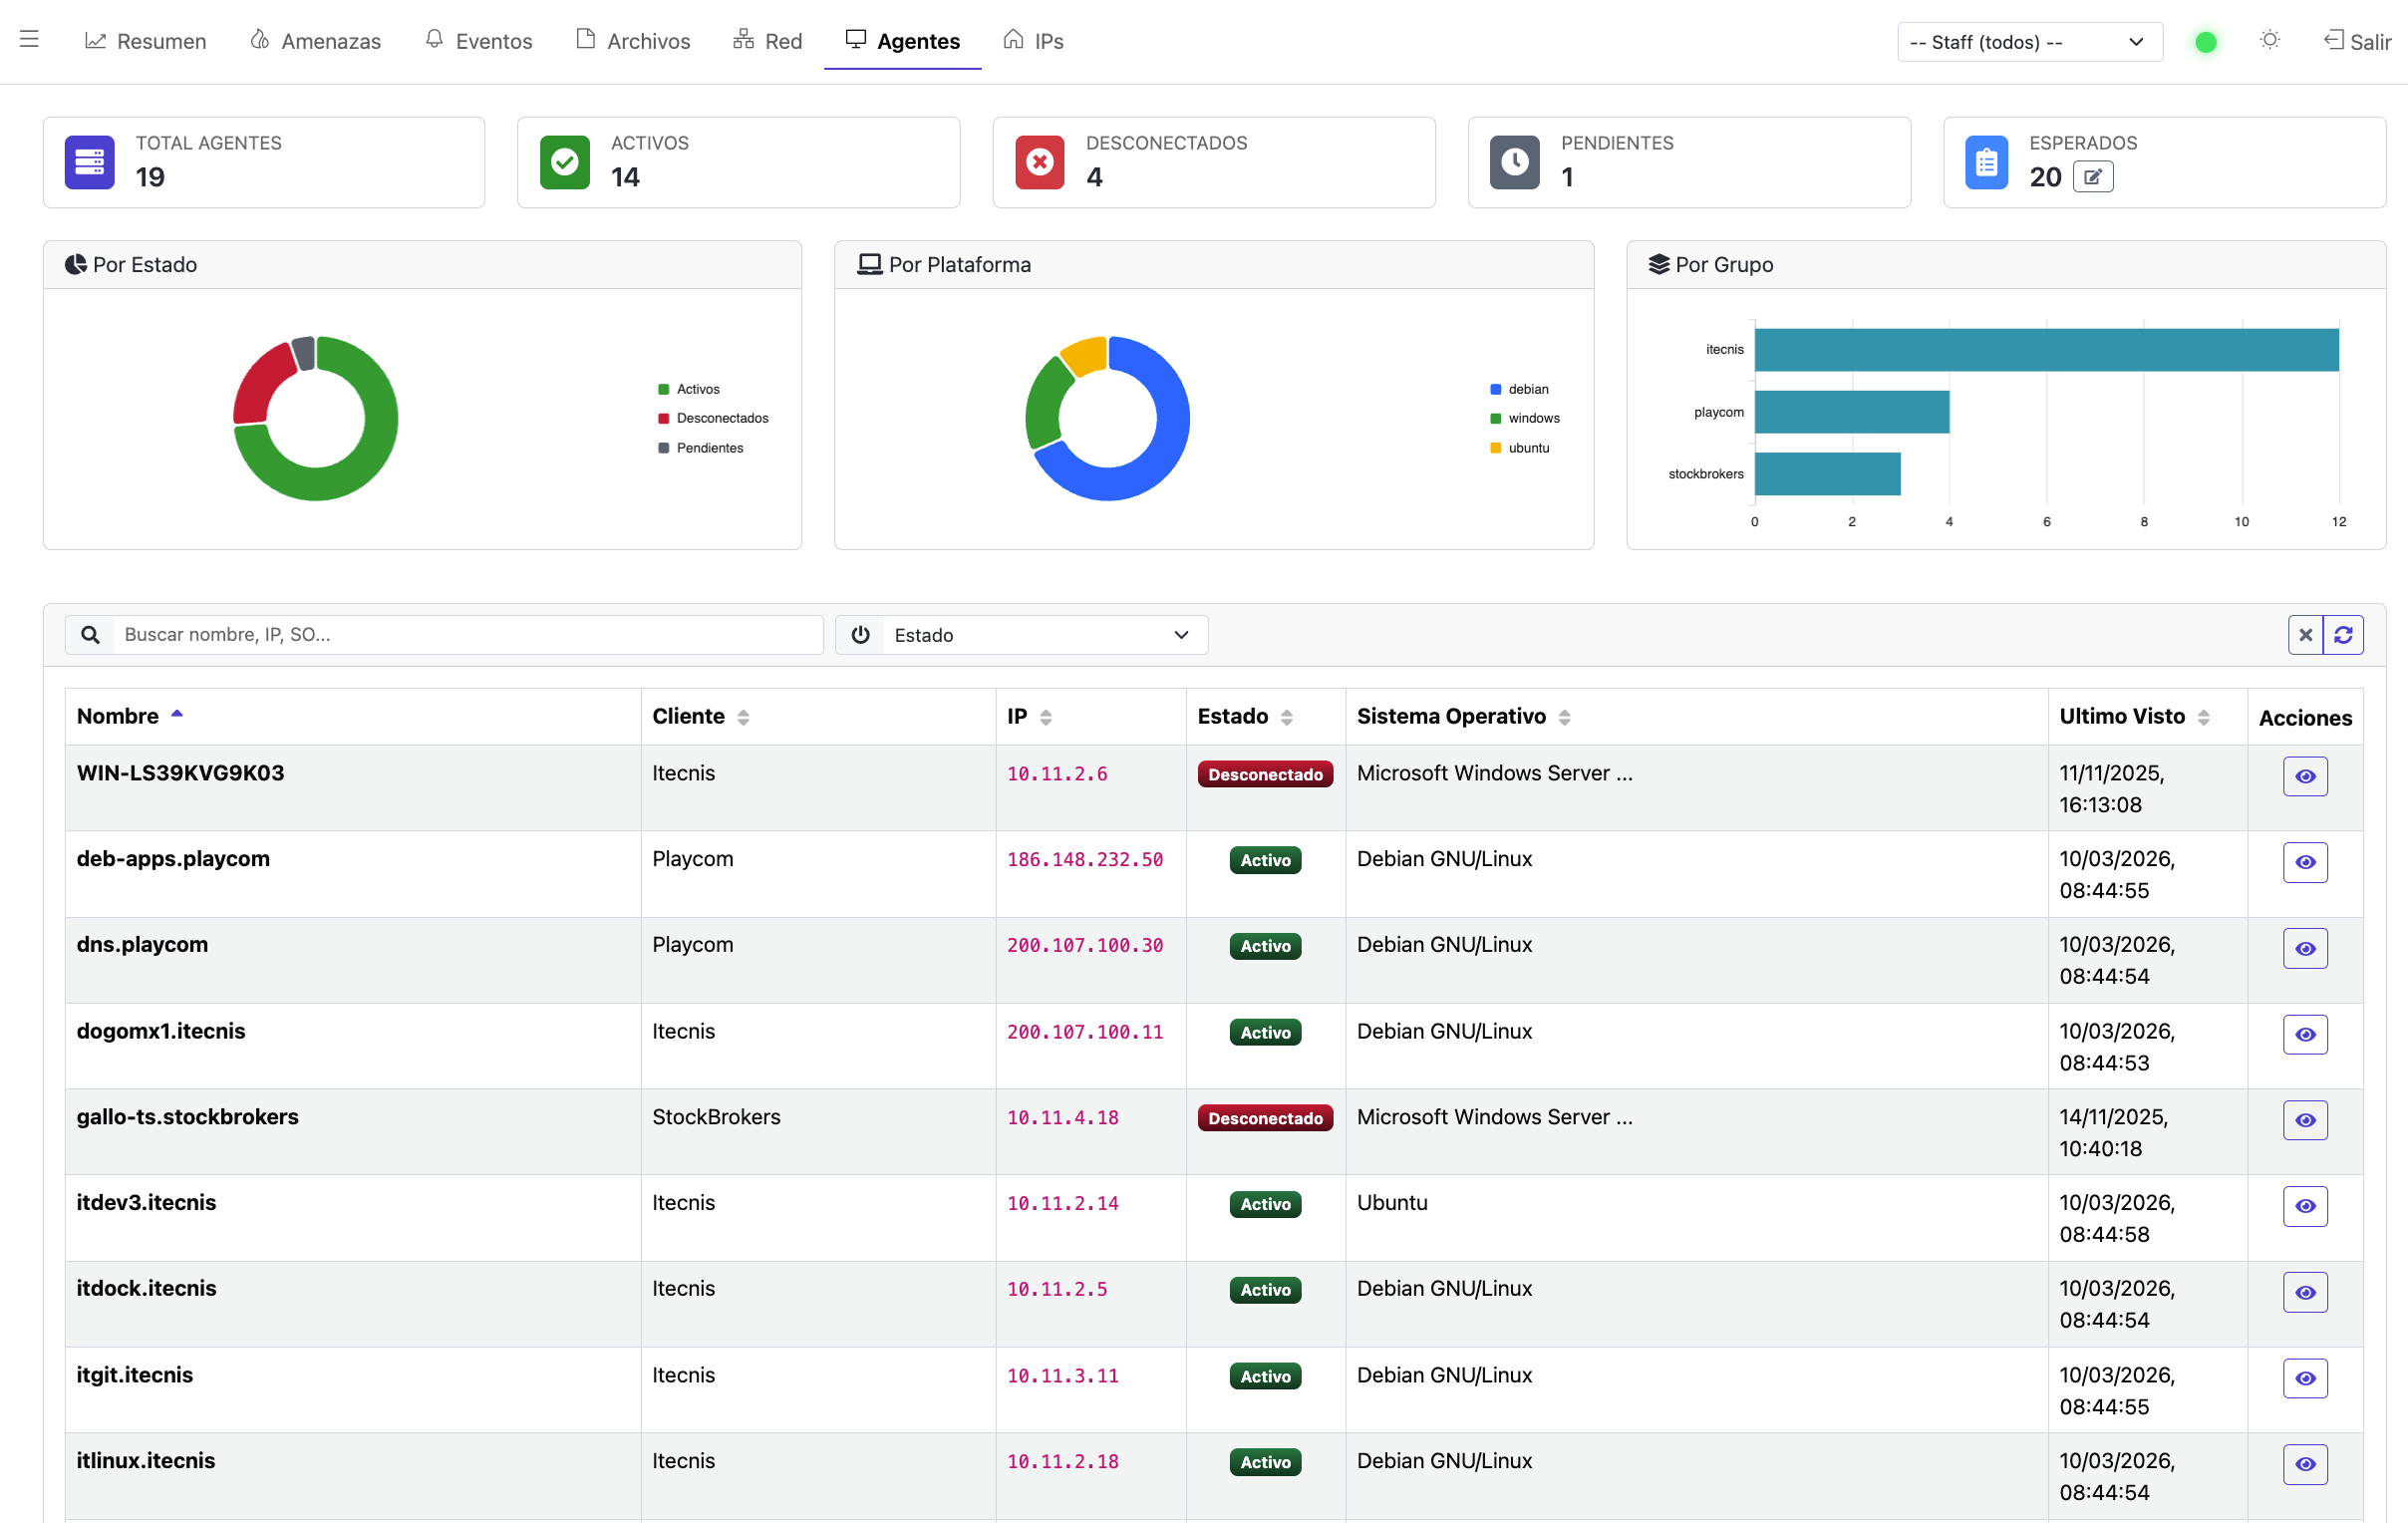Clear filters with the X button
Viewport: 2408px width, 1523px height.
point(2305,635)
